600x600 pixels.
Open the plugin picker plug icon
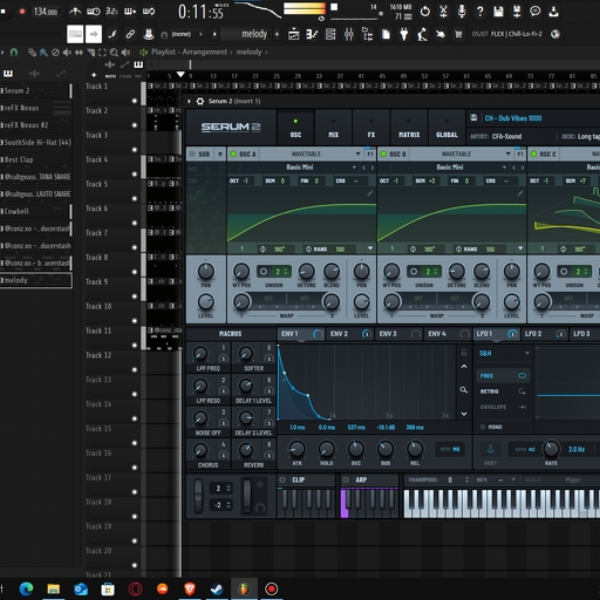pos(404,34)
